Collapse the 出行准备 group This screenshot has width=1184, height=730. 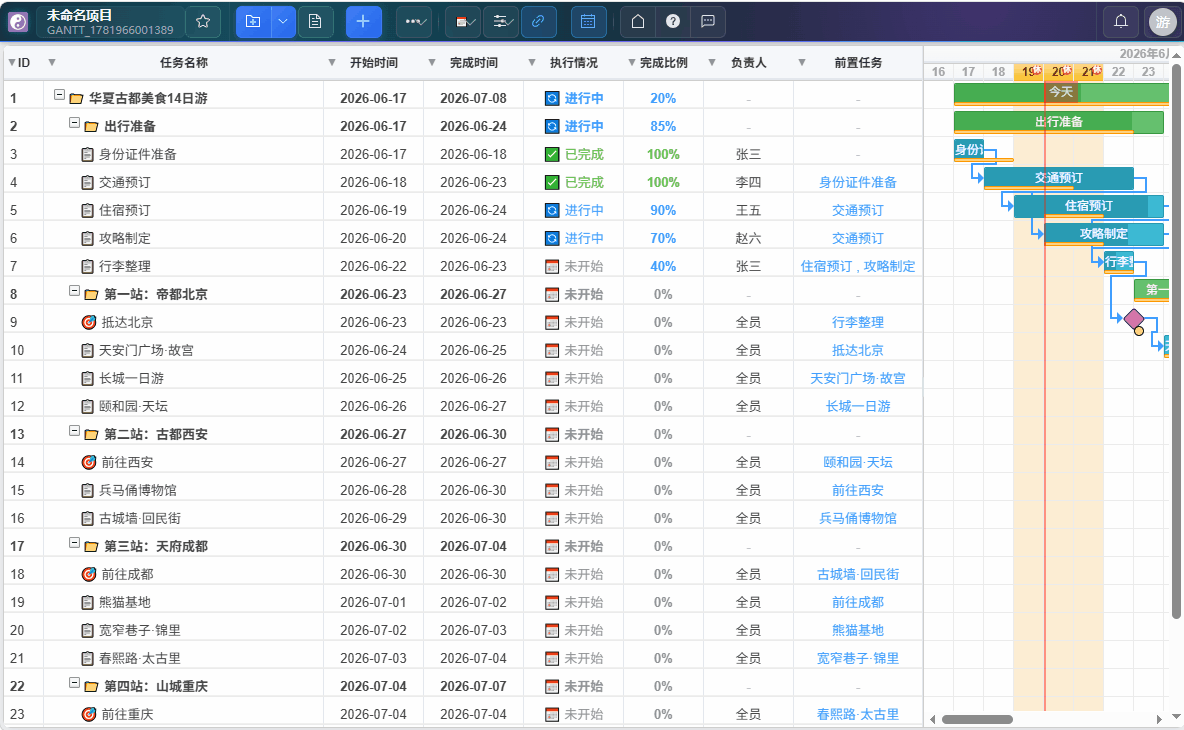click(x=74, y=122)
